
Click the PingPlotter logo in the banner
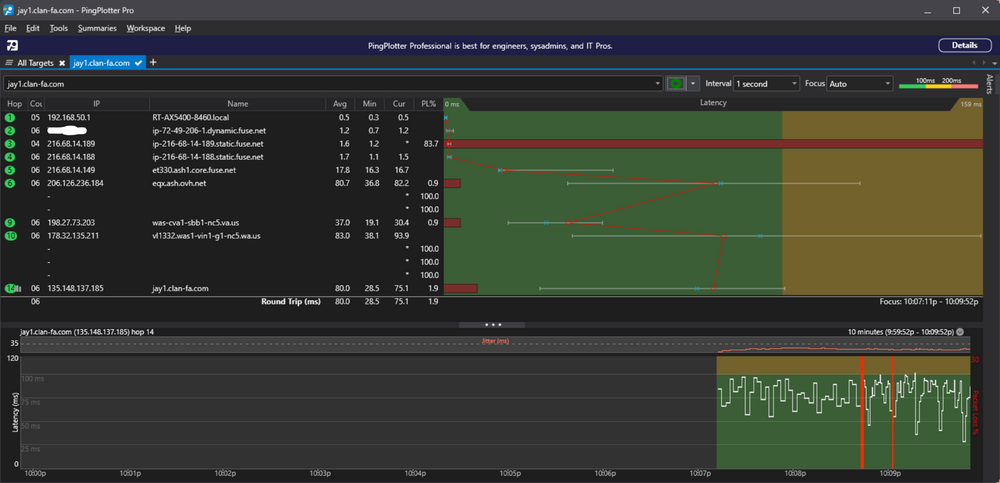click(x=12, y=45)
